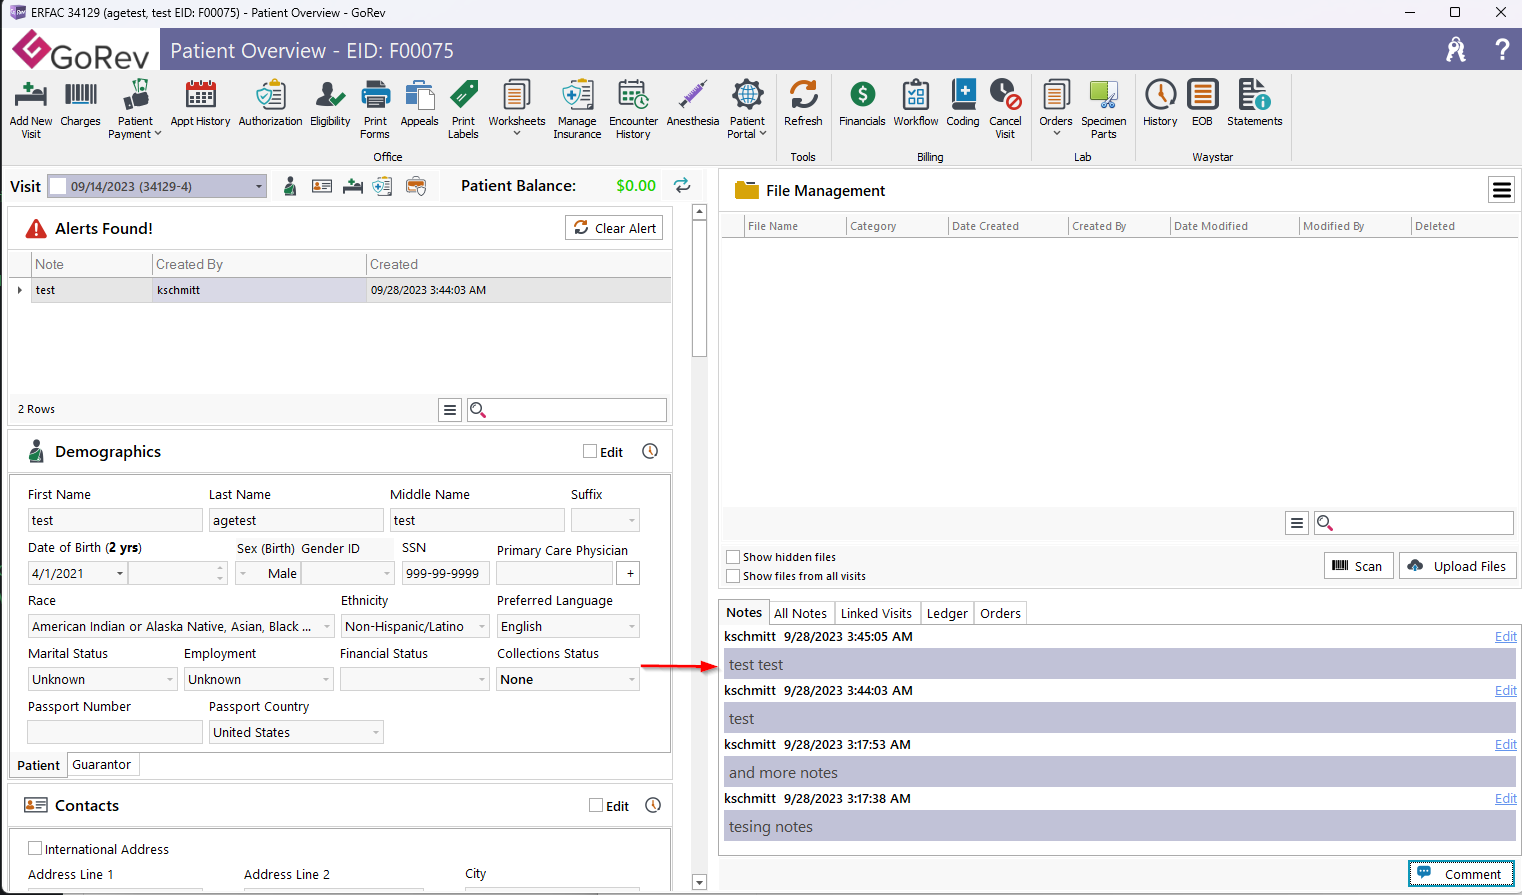Image resolution: width=1522 pixels, height=895 pixels.
Task: Open Appt History calendar
Action: pos(200,104)
